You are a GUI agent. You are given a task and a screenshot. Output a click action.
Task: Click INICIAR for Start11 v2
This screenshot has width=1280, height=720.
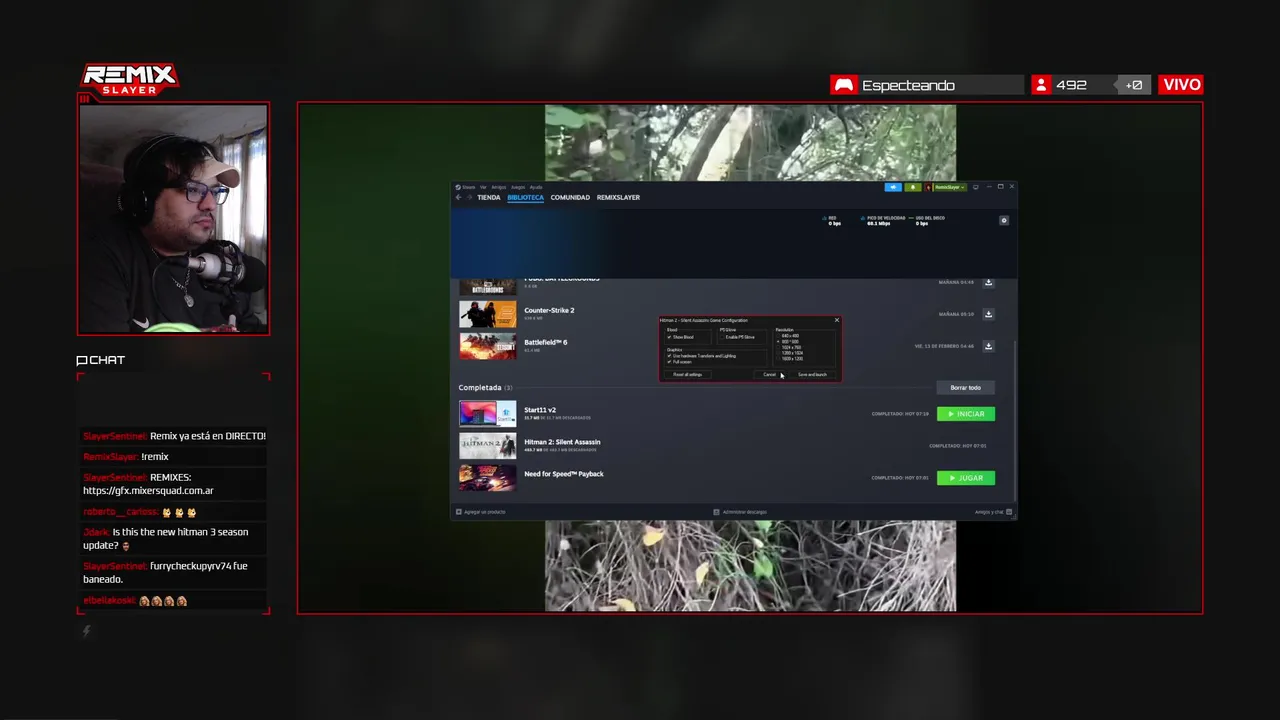point(966,414)
